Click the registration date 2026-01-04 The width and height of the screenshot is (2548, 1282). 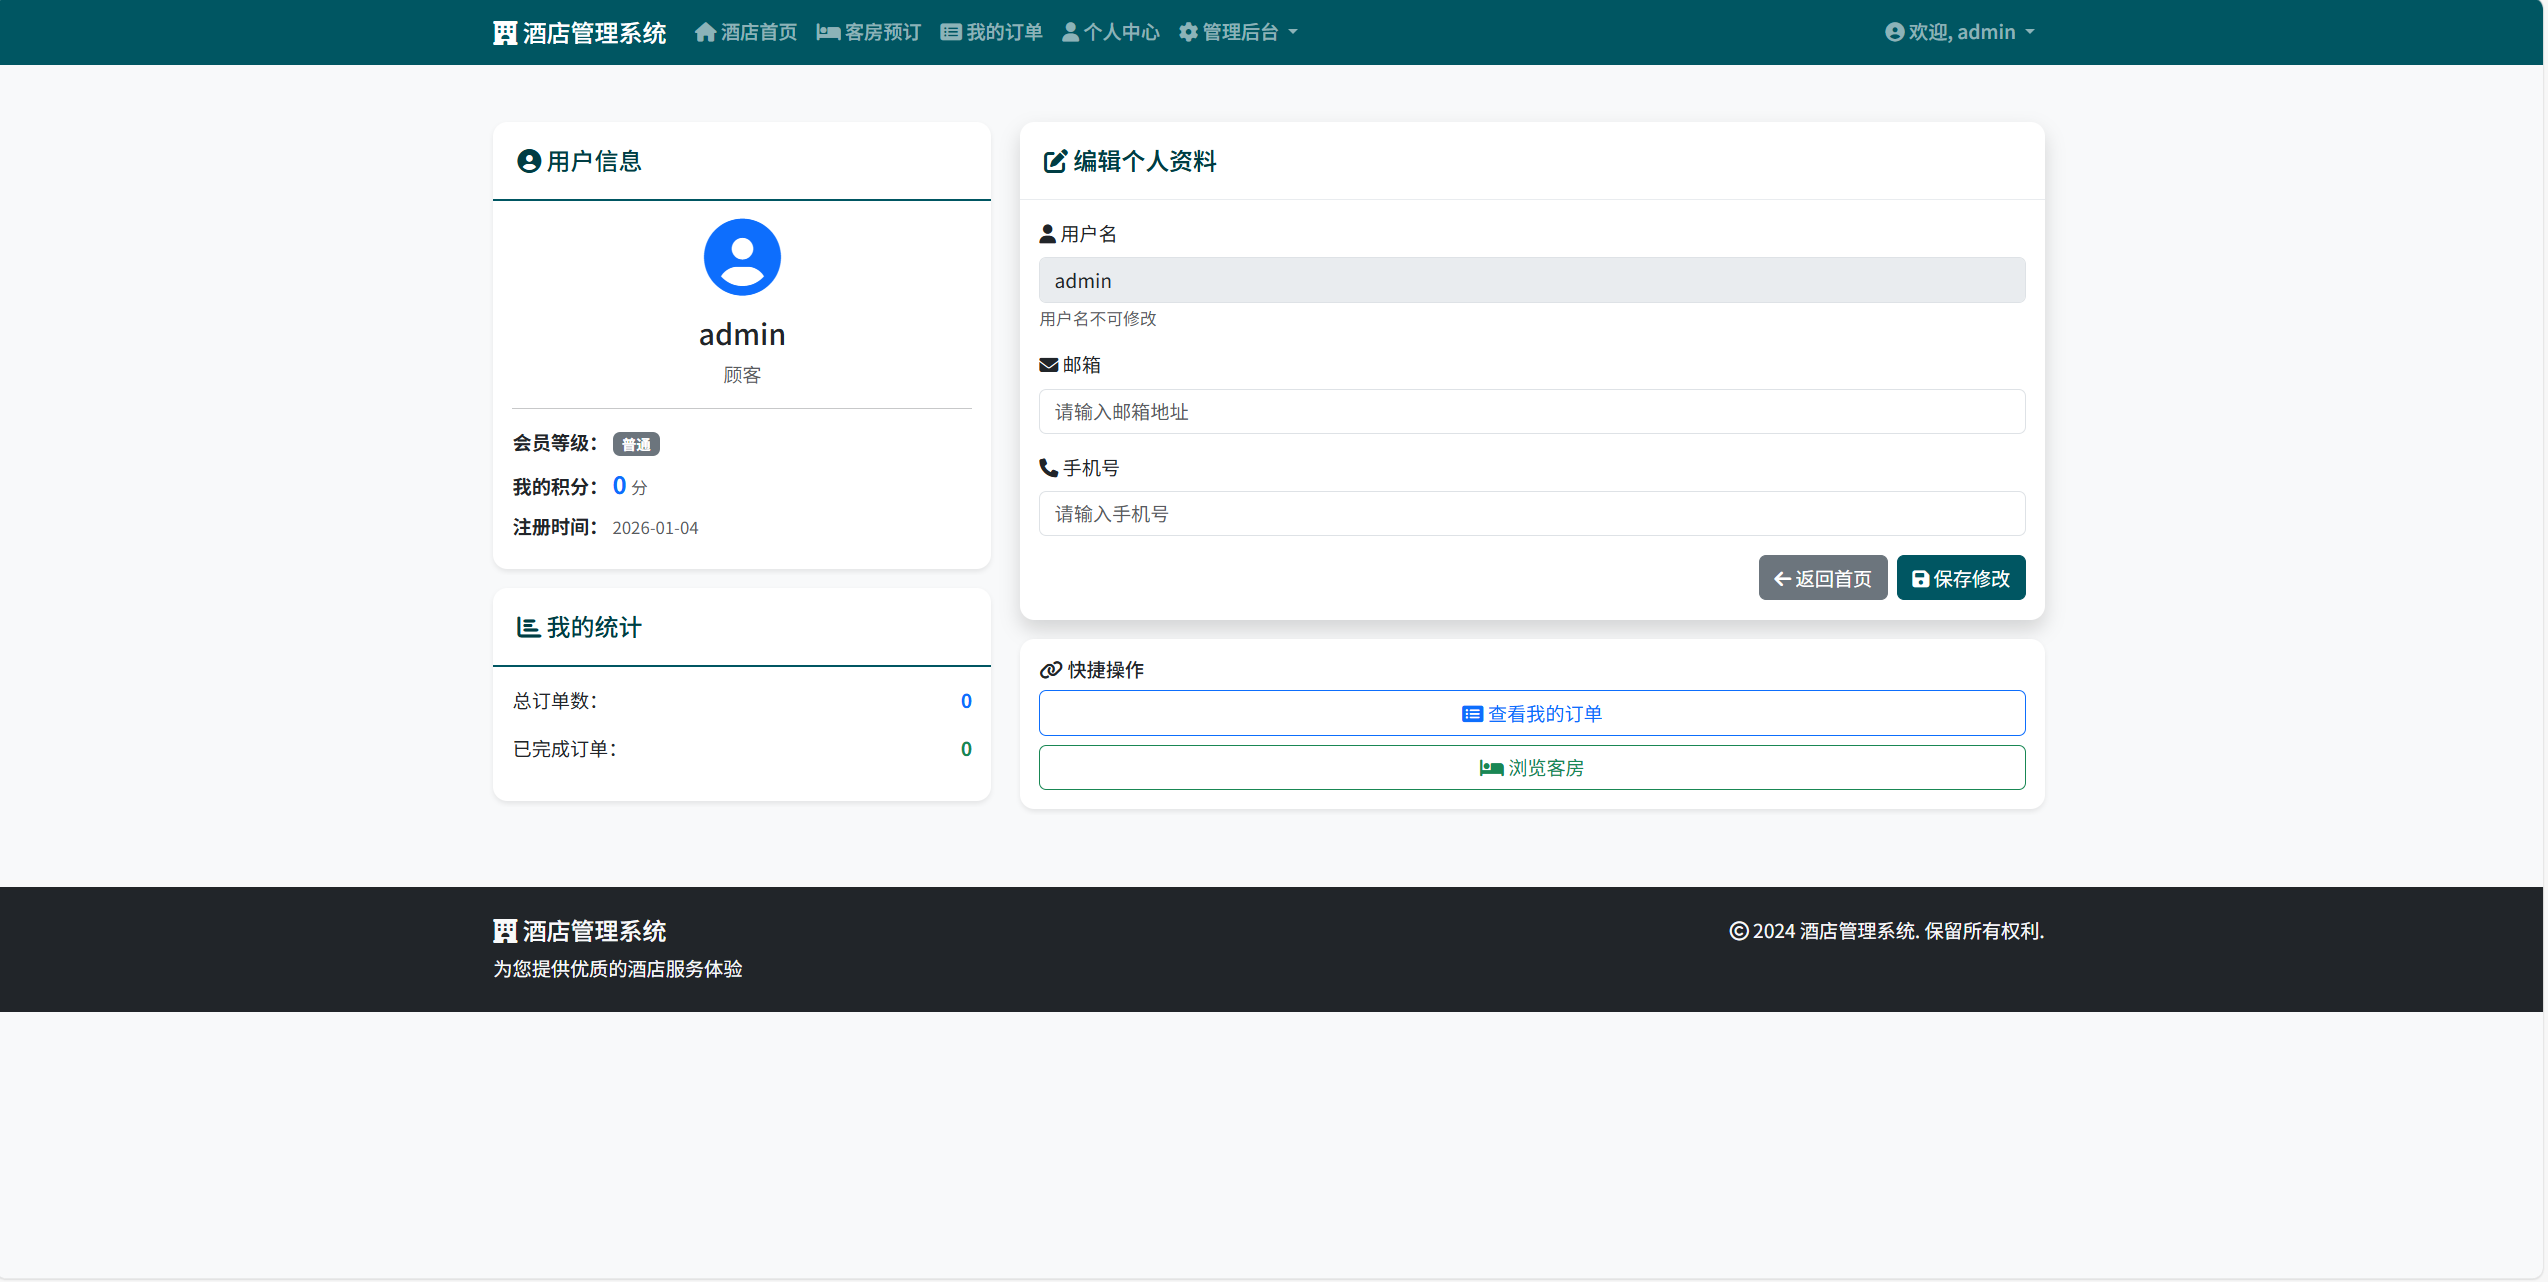pyautogui.click(x=655, y=528)
